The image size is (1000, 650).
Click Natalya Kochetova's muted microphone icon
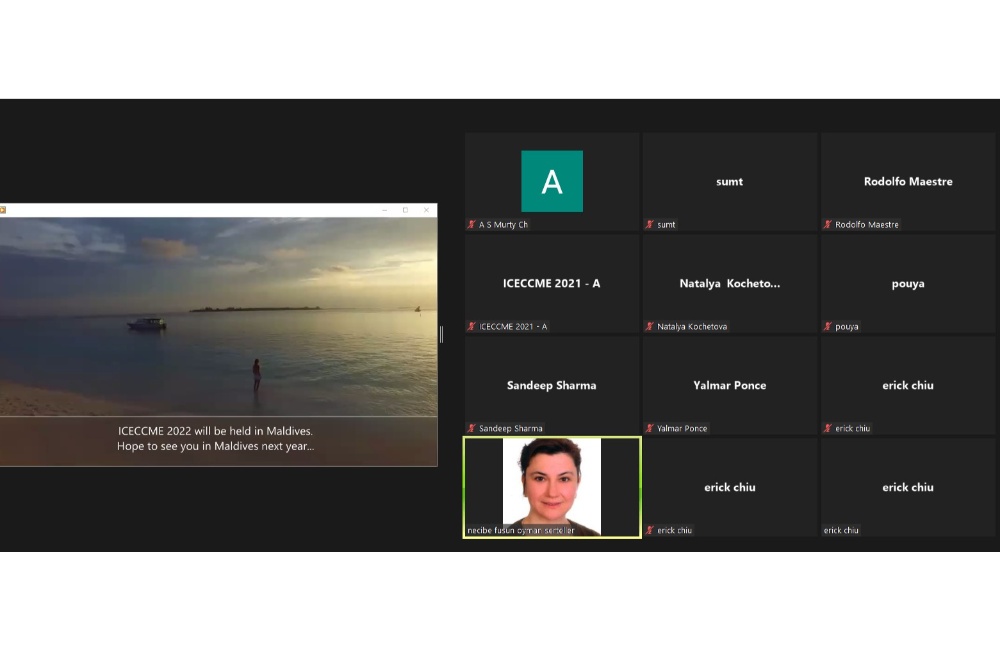coord(650,327)
